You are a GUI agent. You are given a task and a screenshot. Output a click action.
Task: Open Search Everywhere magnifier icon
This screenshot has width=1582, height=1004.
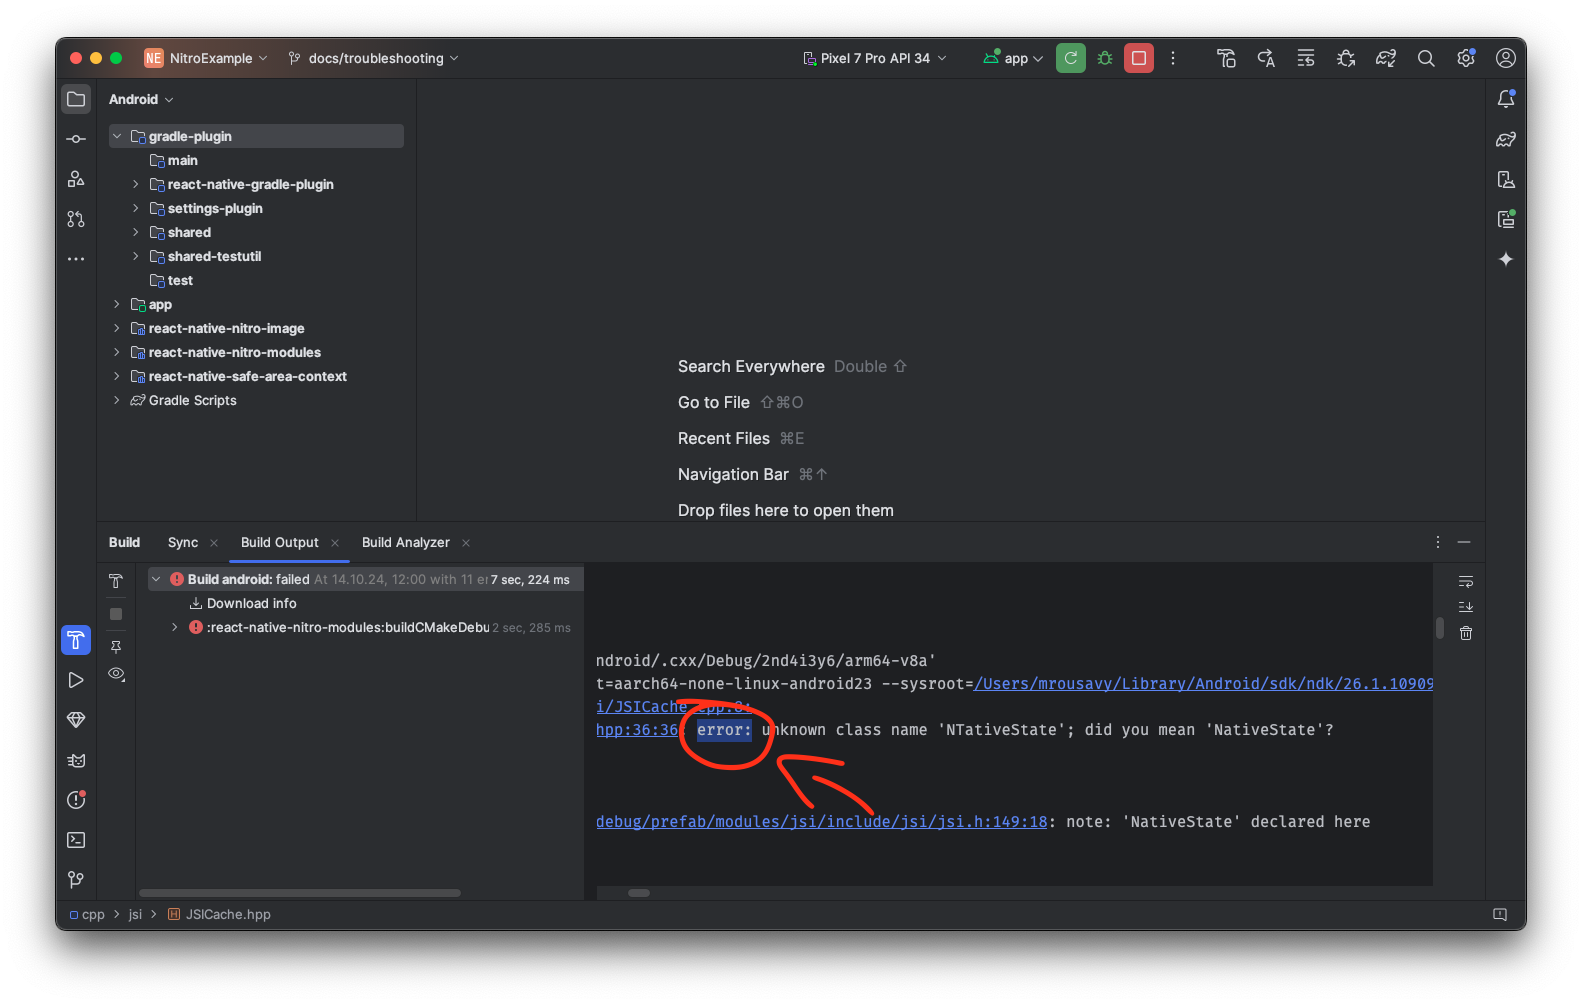point(1426,58)
